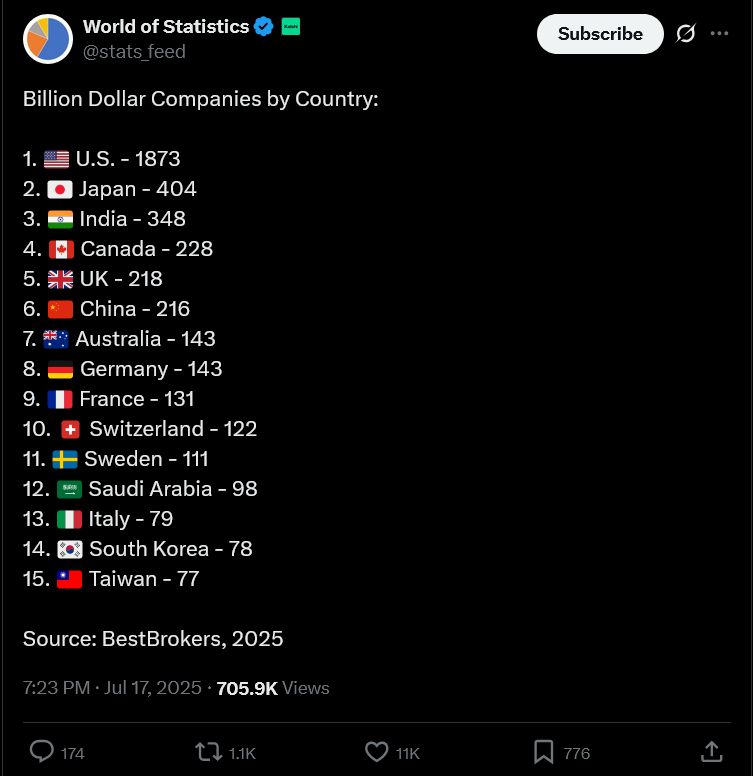Click the U.S. flag emoji
753x776 pixels.
[56, 159]
